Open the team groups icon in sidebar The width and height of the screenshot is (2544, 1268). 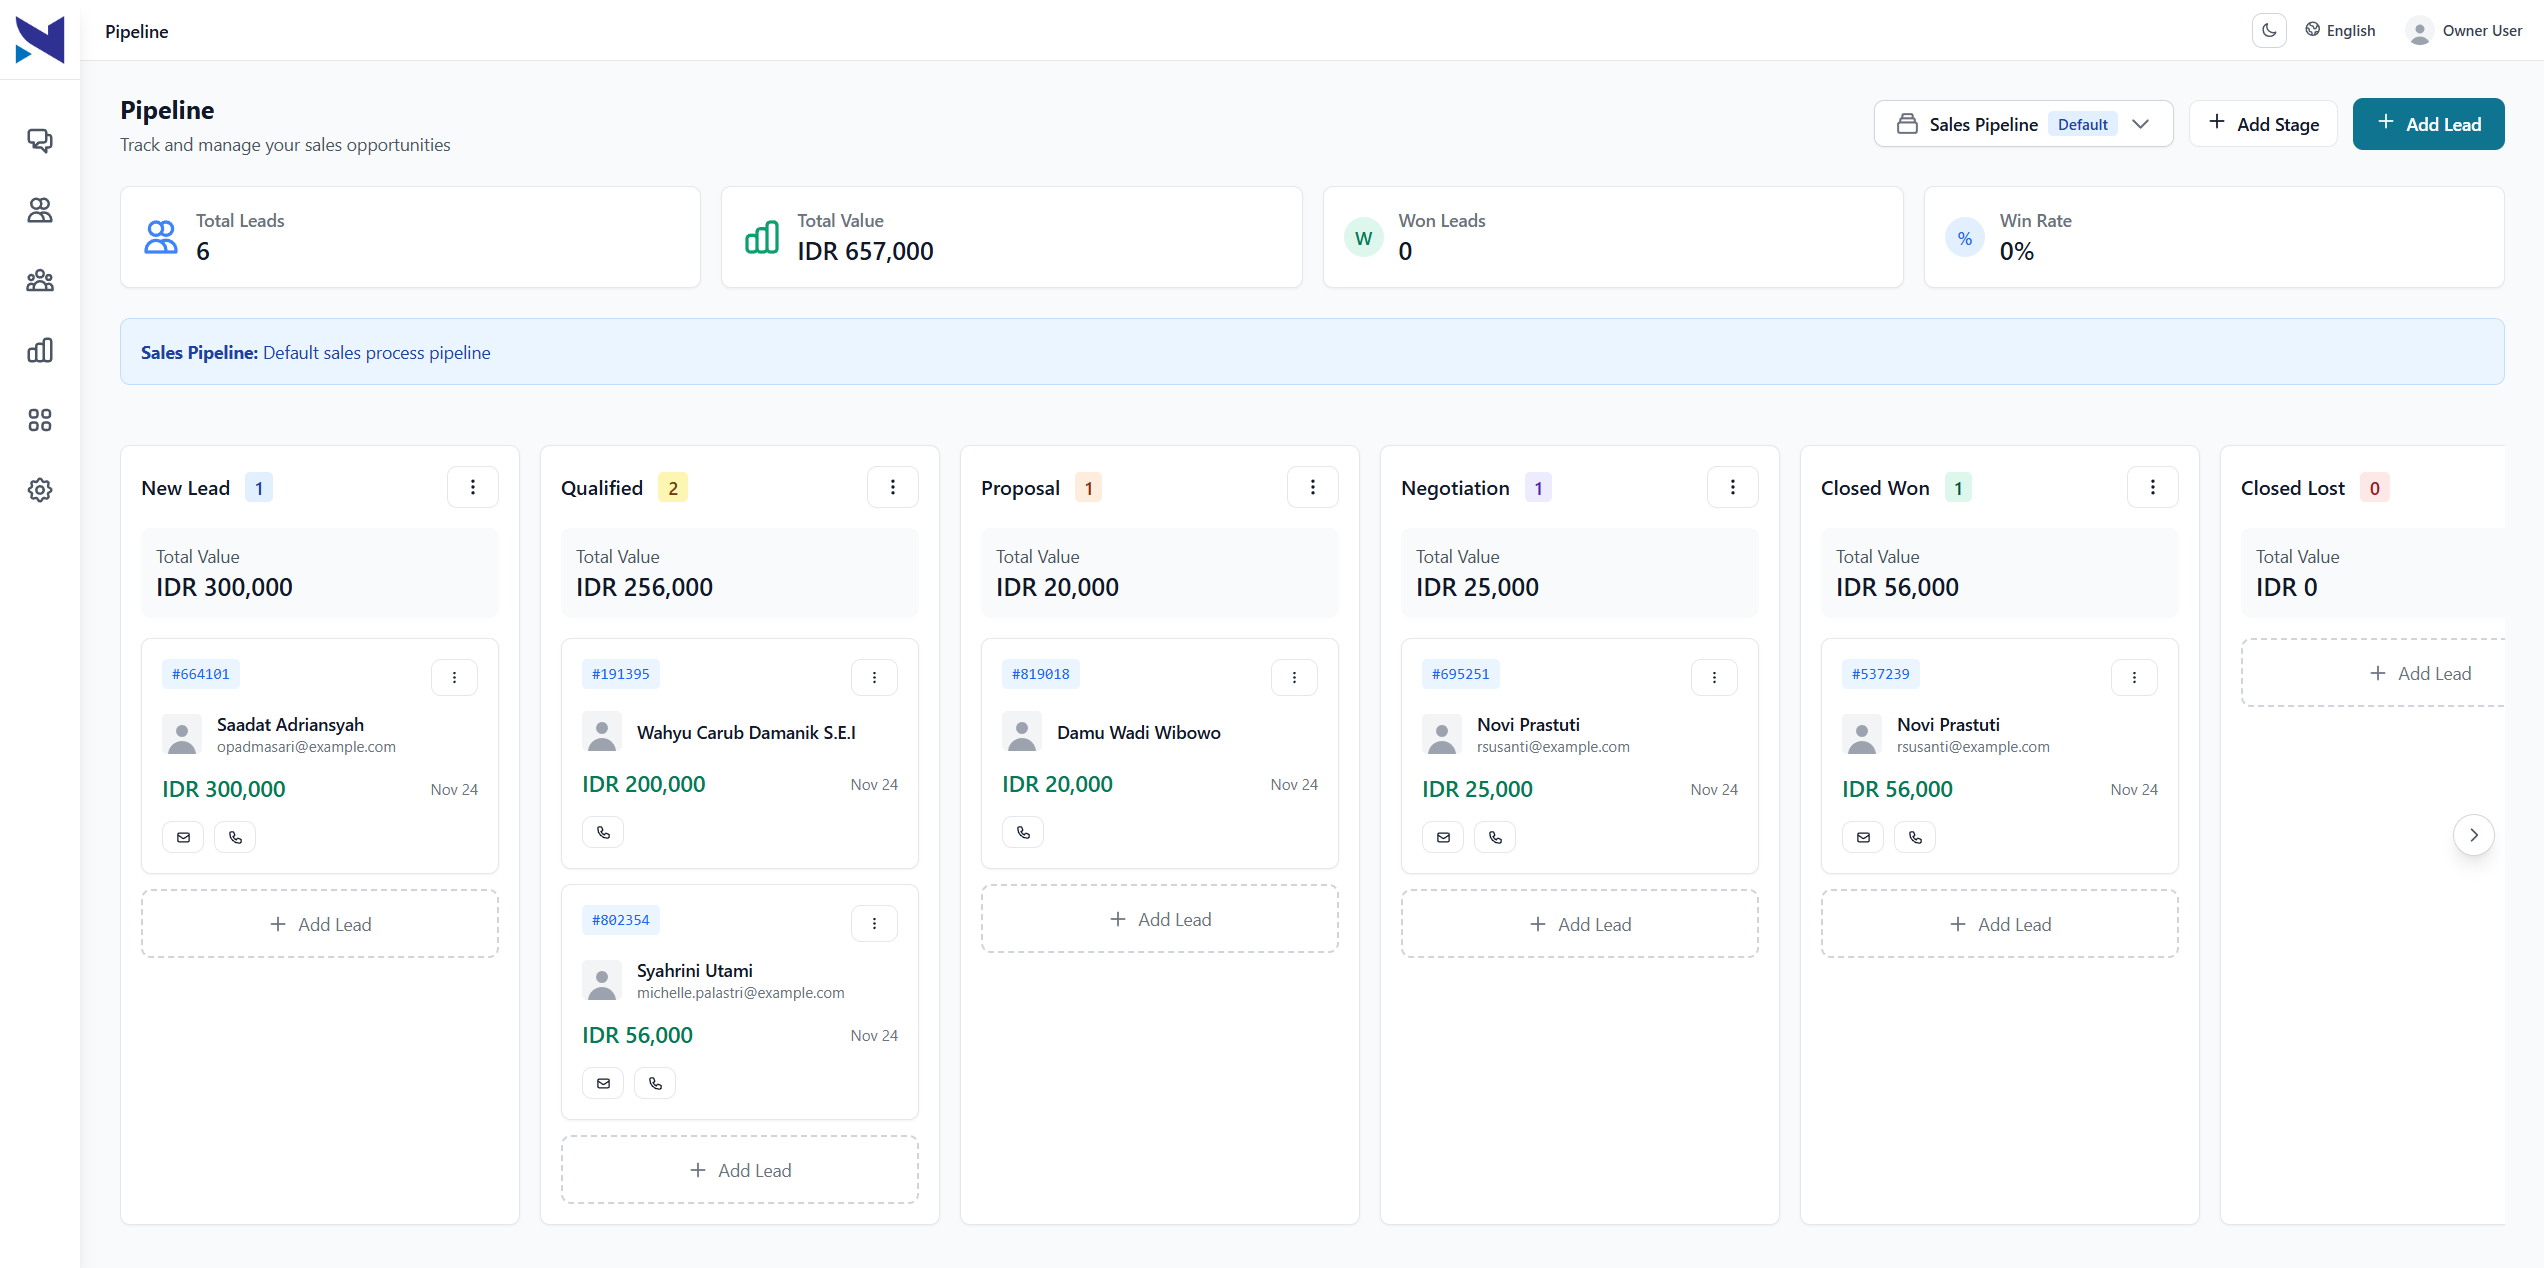click(x=40, y=280)
